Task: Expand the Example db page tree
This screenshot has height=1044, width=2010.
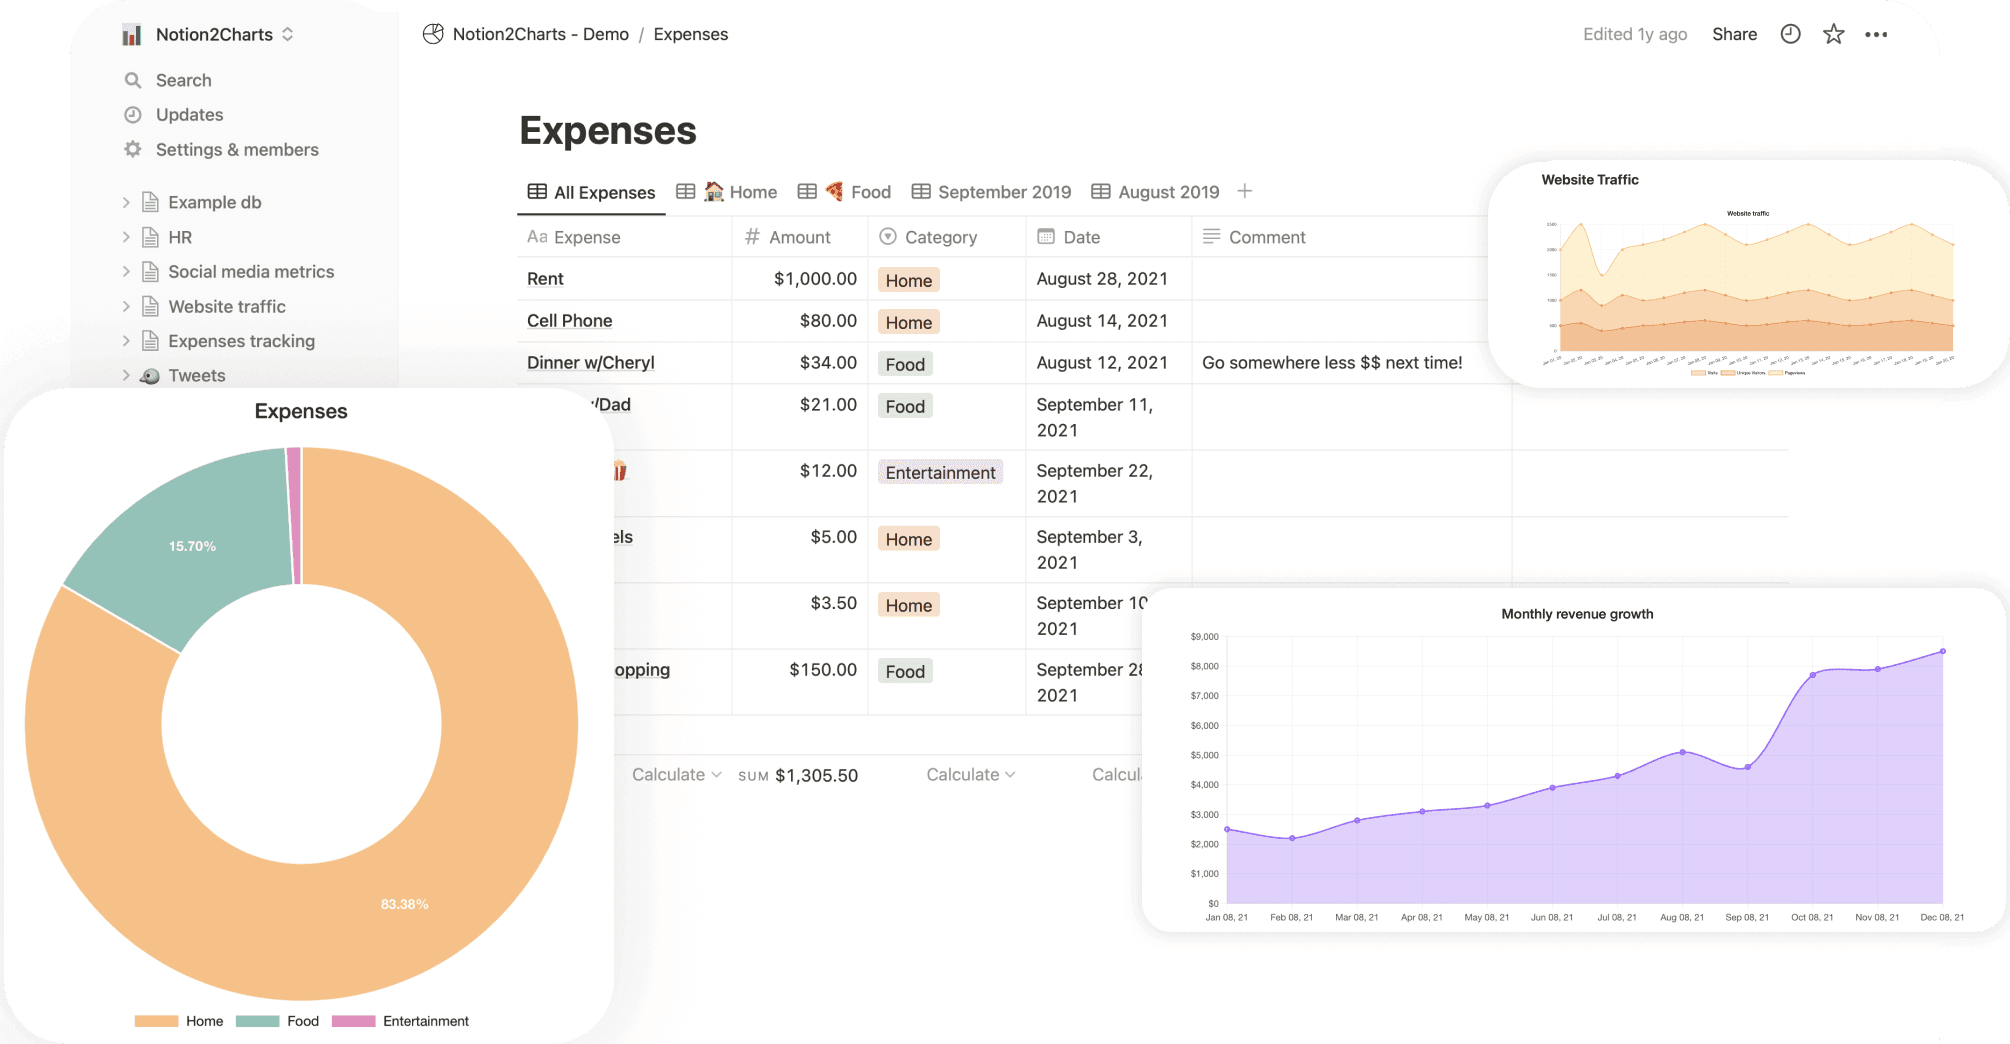Action: point(126,202)
